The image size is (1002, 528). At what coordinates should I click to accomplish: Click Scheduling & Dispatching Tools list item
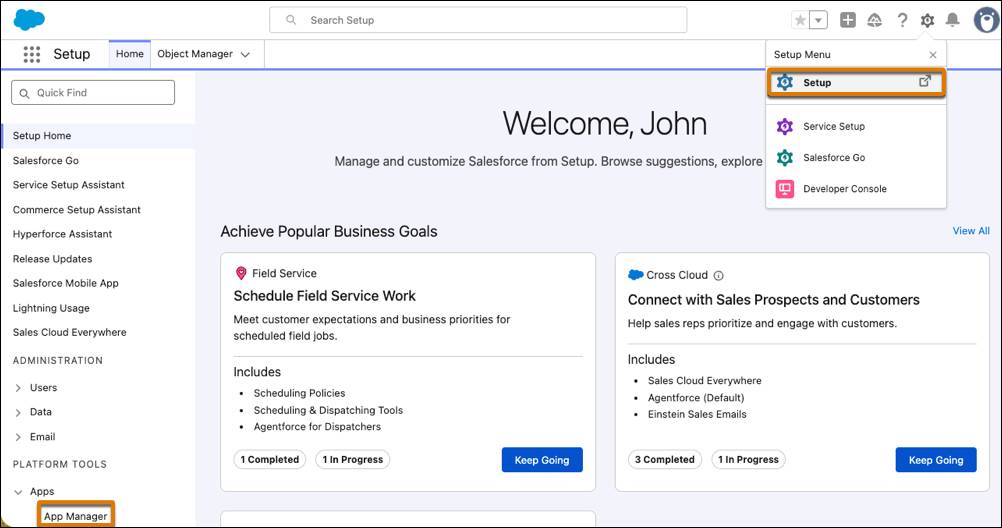tap(328, 410)
